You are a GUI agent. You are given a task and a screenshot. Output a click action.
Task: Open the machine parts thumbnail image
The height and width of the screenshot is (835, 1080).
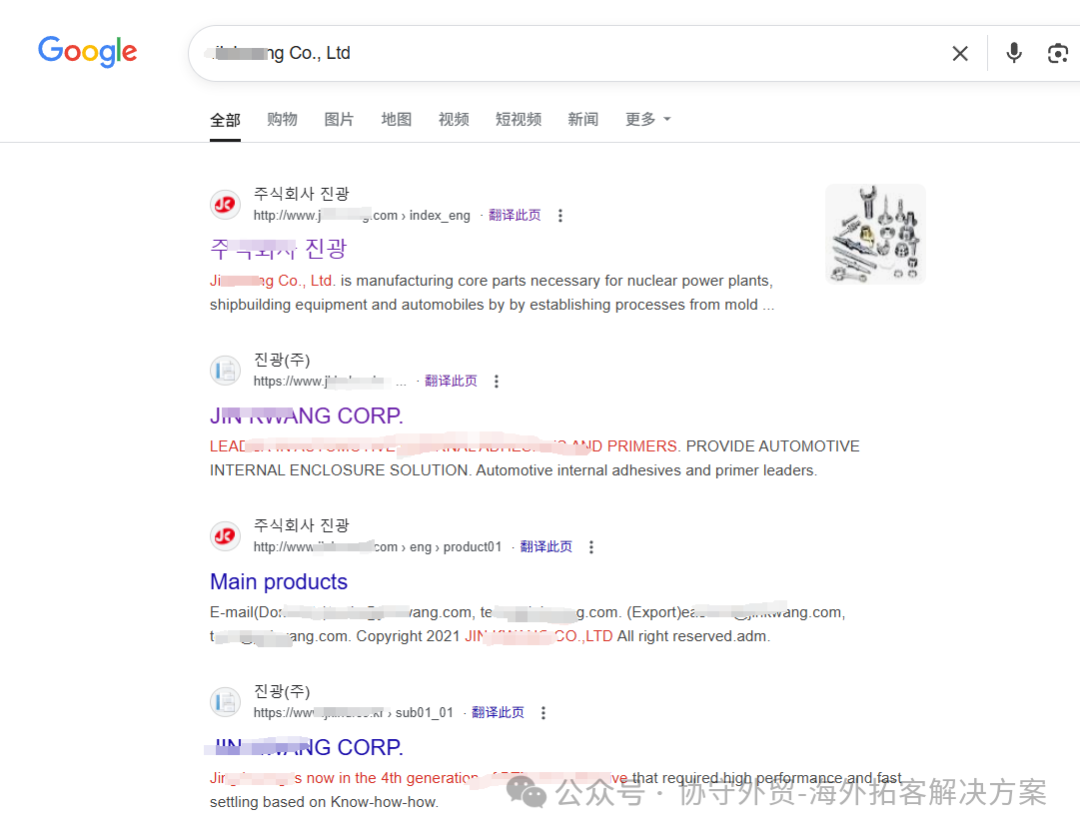pyautogui.click(x=875, y=234)
